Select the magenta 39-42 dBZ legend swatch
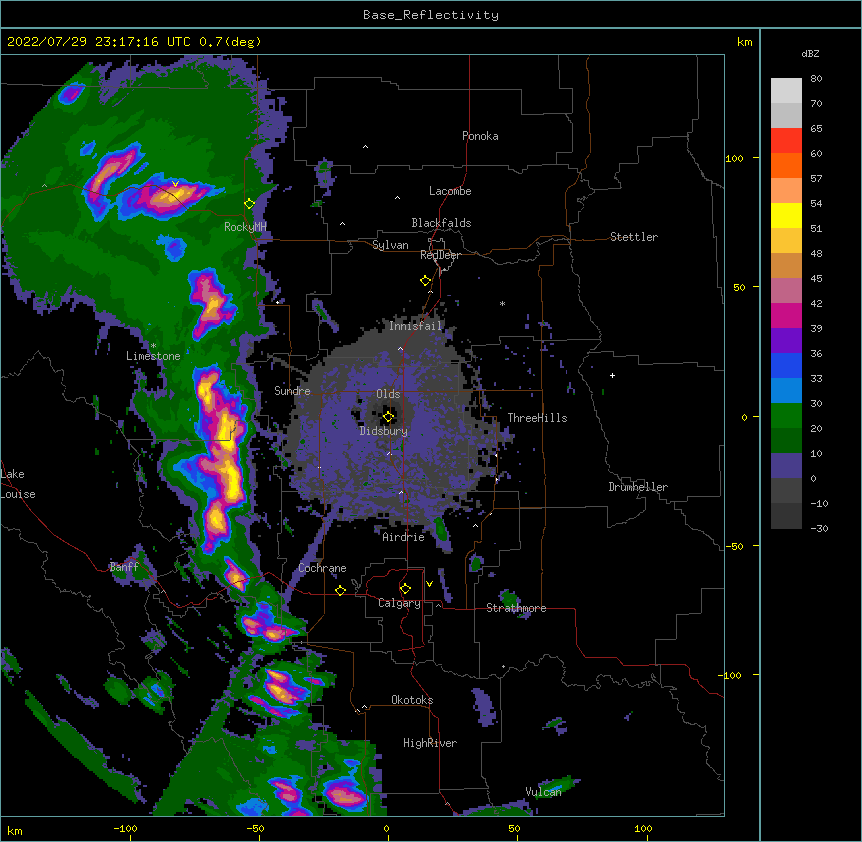Screen dimensions: 862x842 click(786, 315)
